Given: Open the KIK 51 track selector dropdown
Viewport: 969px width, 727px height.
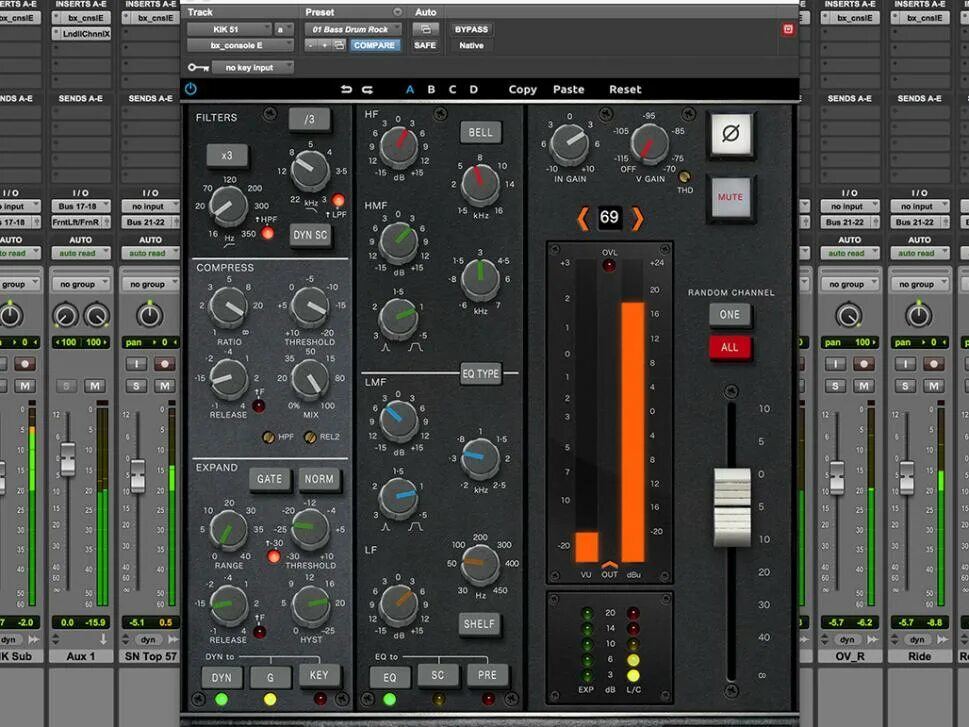Looking at the screenshot, I should [229, 29].
